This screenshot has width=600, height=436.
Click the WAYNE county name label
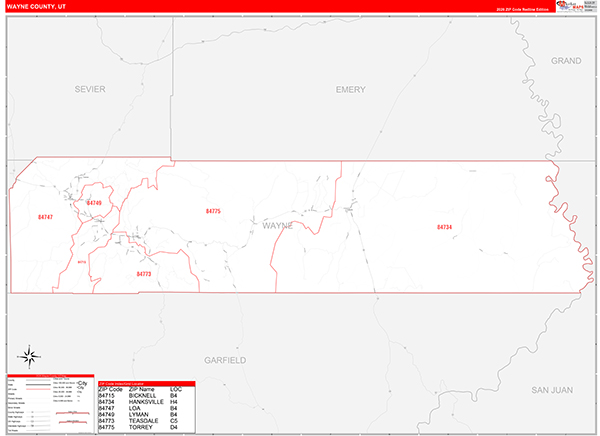click(277, 226)
